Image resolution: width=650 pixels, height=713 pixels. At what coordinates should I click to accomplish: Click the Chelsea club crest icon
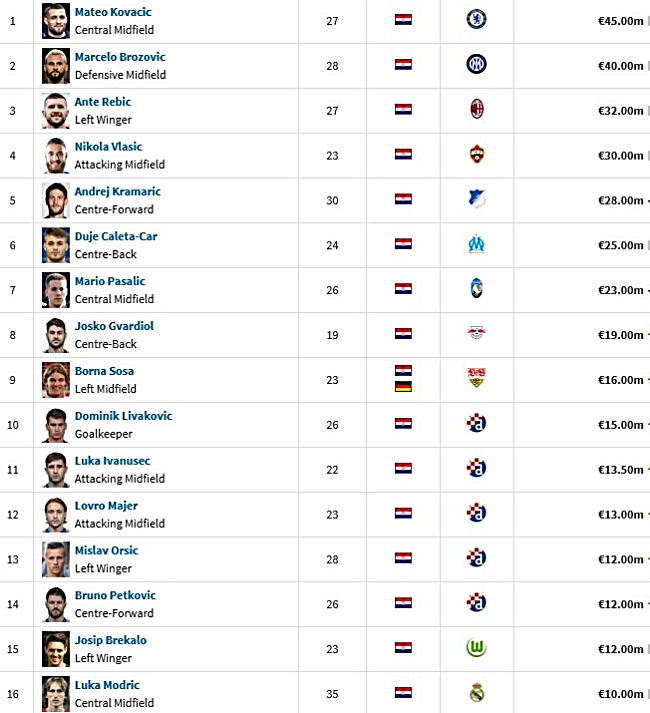pos(476,20)
